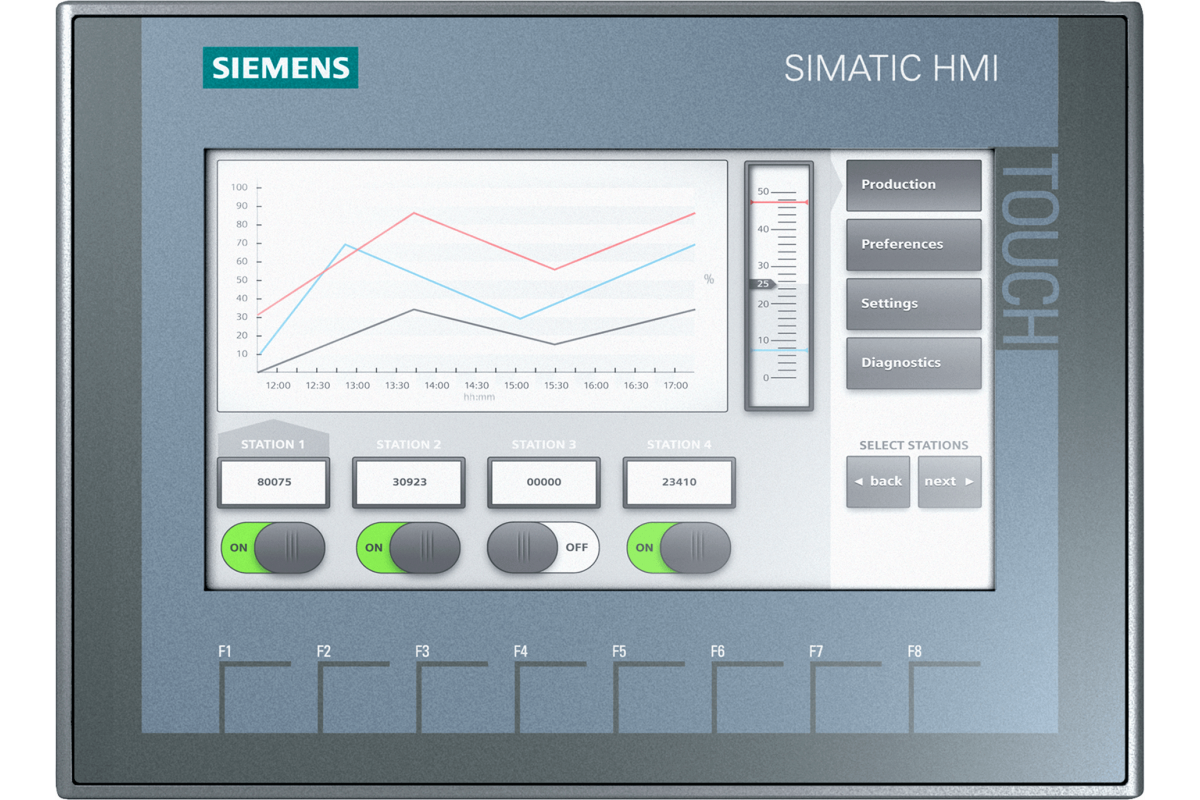Open the Diagnostics screen
The width and height of the screenshot is (1200, 800).
click(913, 363)
